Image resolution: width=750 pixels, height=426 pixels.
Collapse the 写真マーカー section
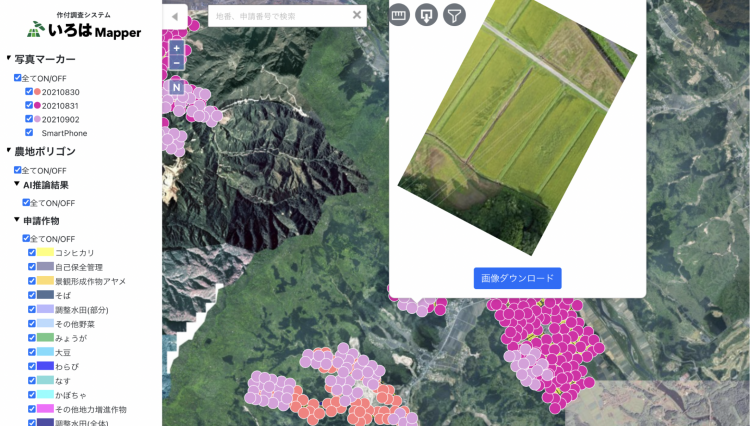click(9, 58)
